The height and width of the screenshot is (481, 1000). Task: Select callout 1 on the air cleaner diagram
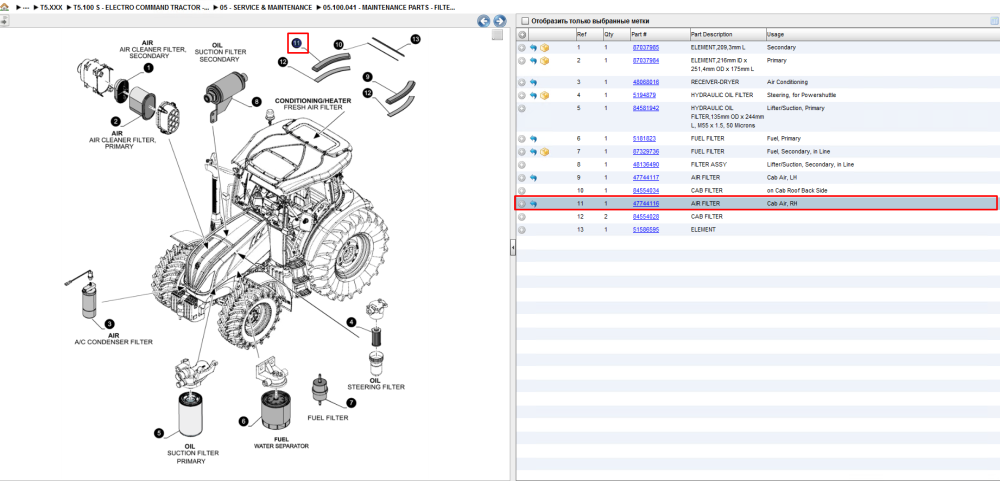(148, 68)
